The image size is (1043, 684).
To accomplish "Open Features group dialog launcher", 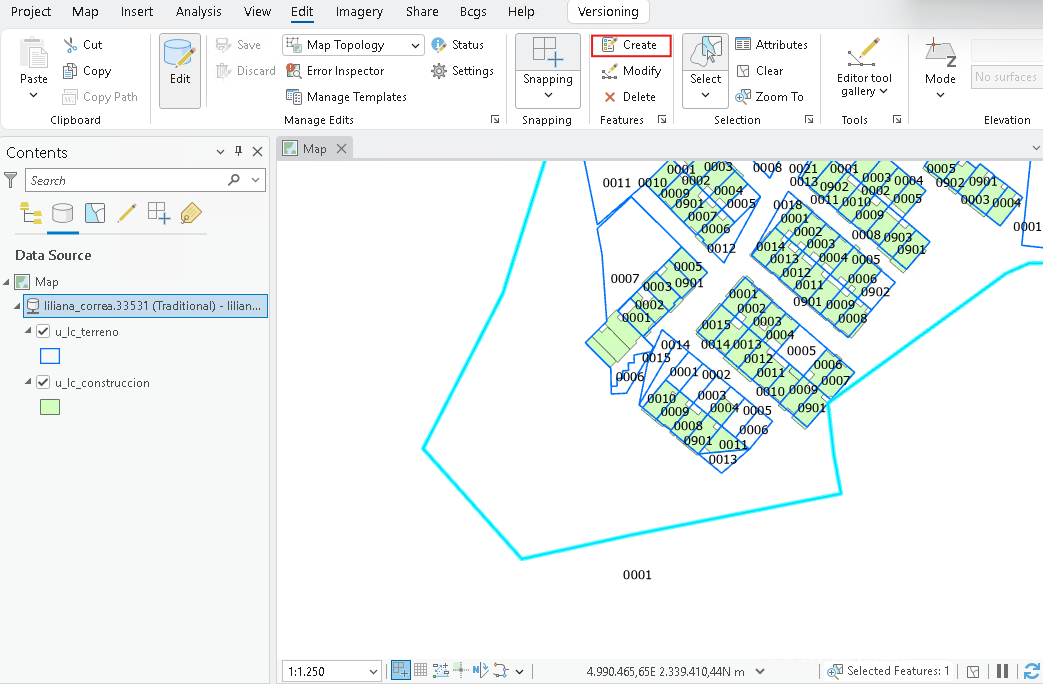I will point(662,119).
